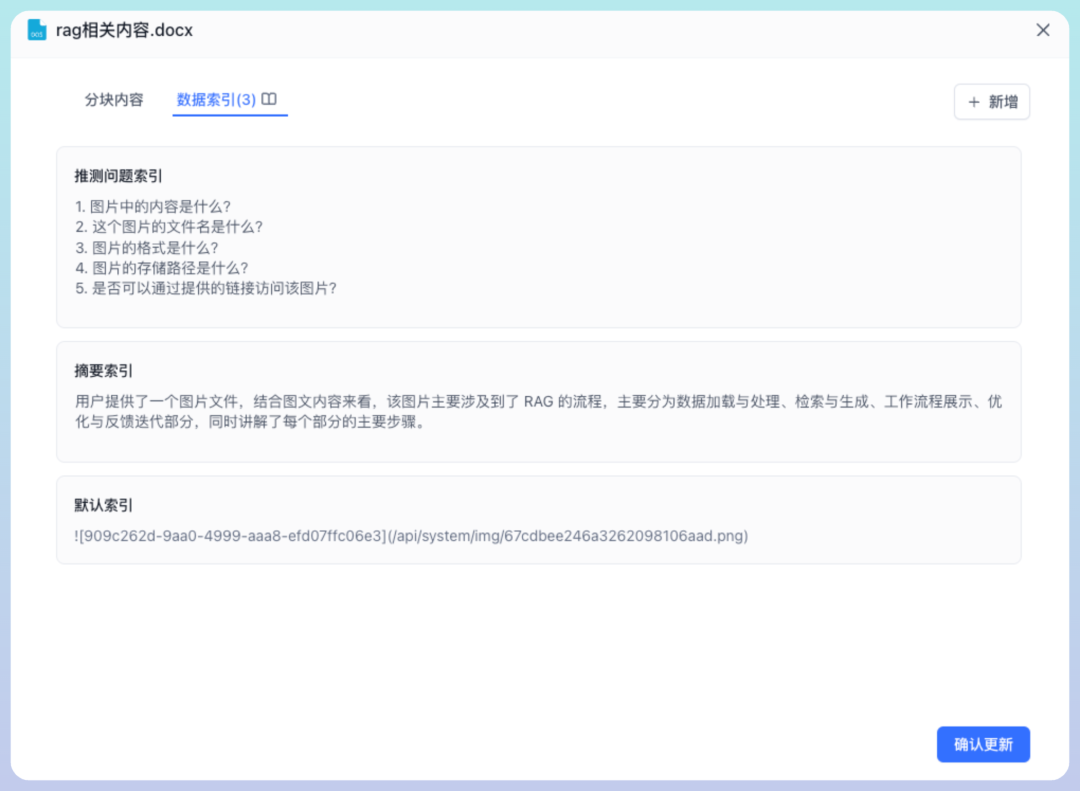Click the 默认索引 card heading
The image size is (1080, 791).
[x=98, y=505]
